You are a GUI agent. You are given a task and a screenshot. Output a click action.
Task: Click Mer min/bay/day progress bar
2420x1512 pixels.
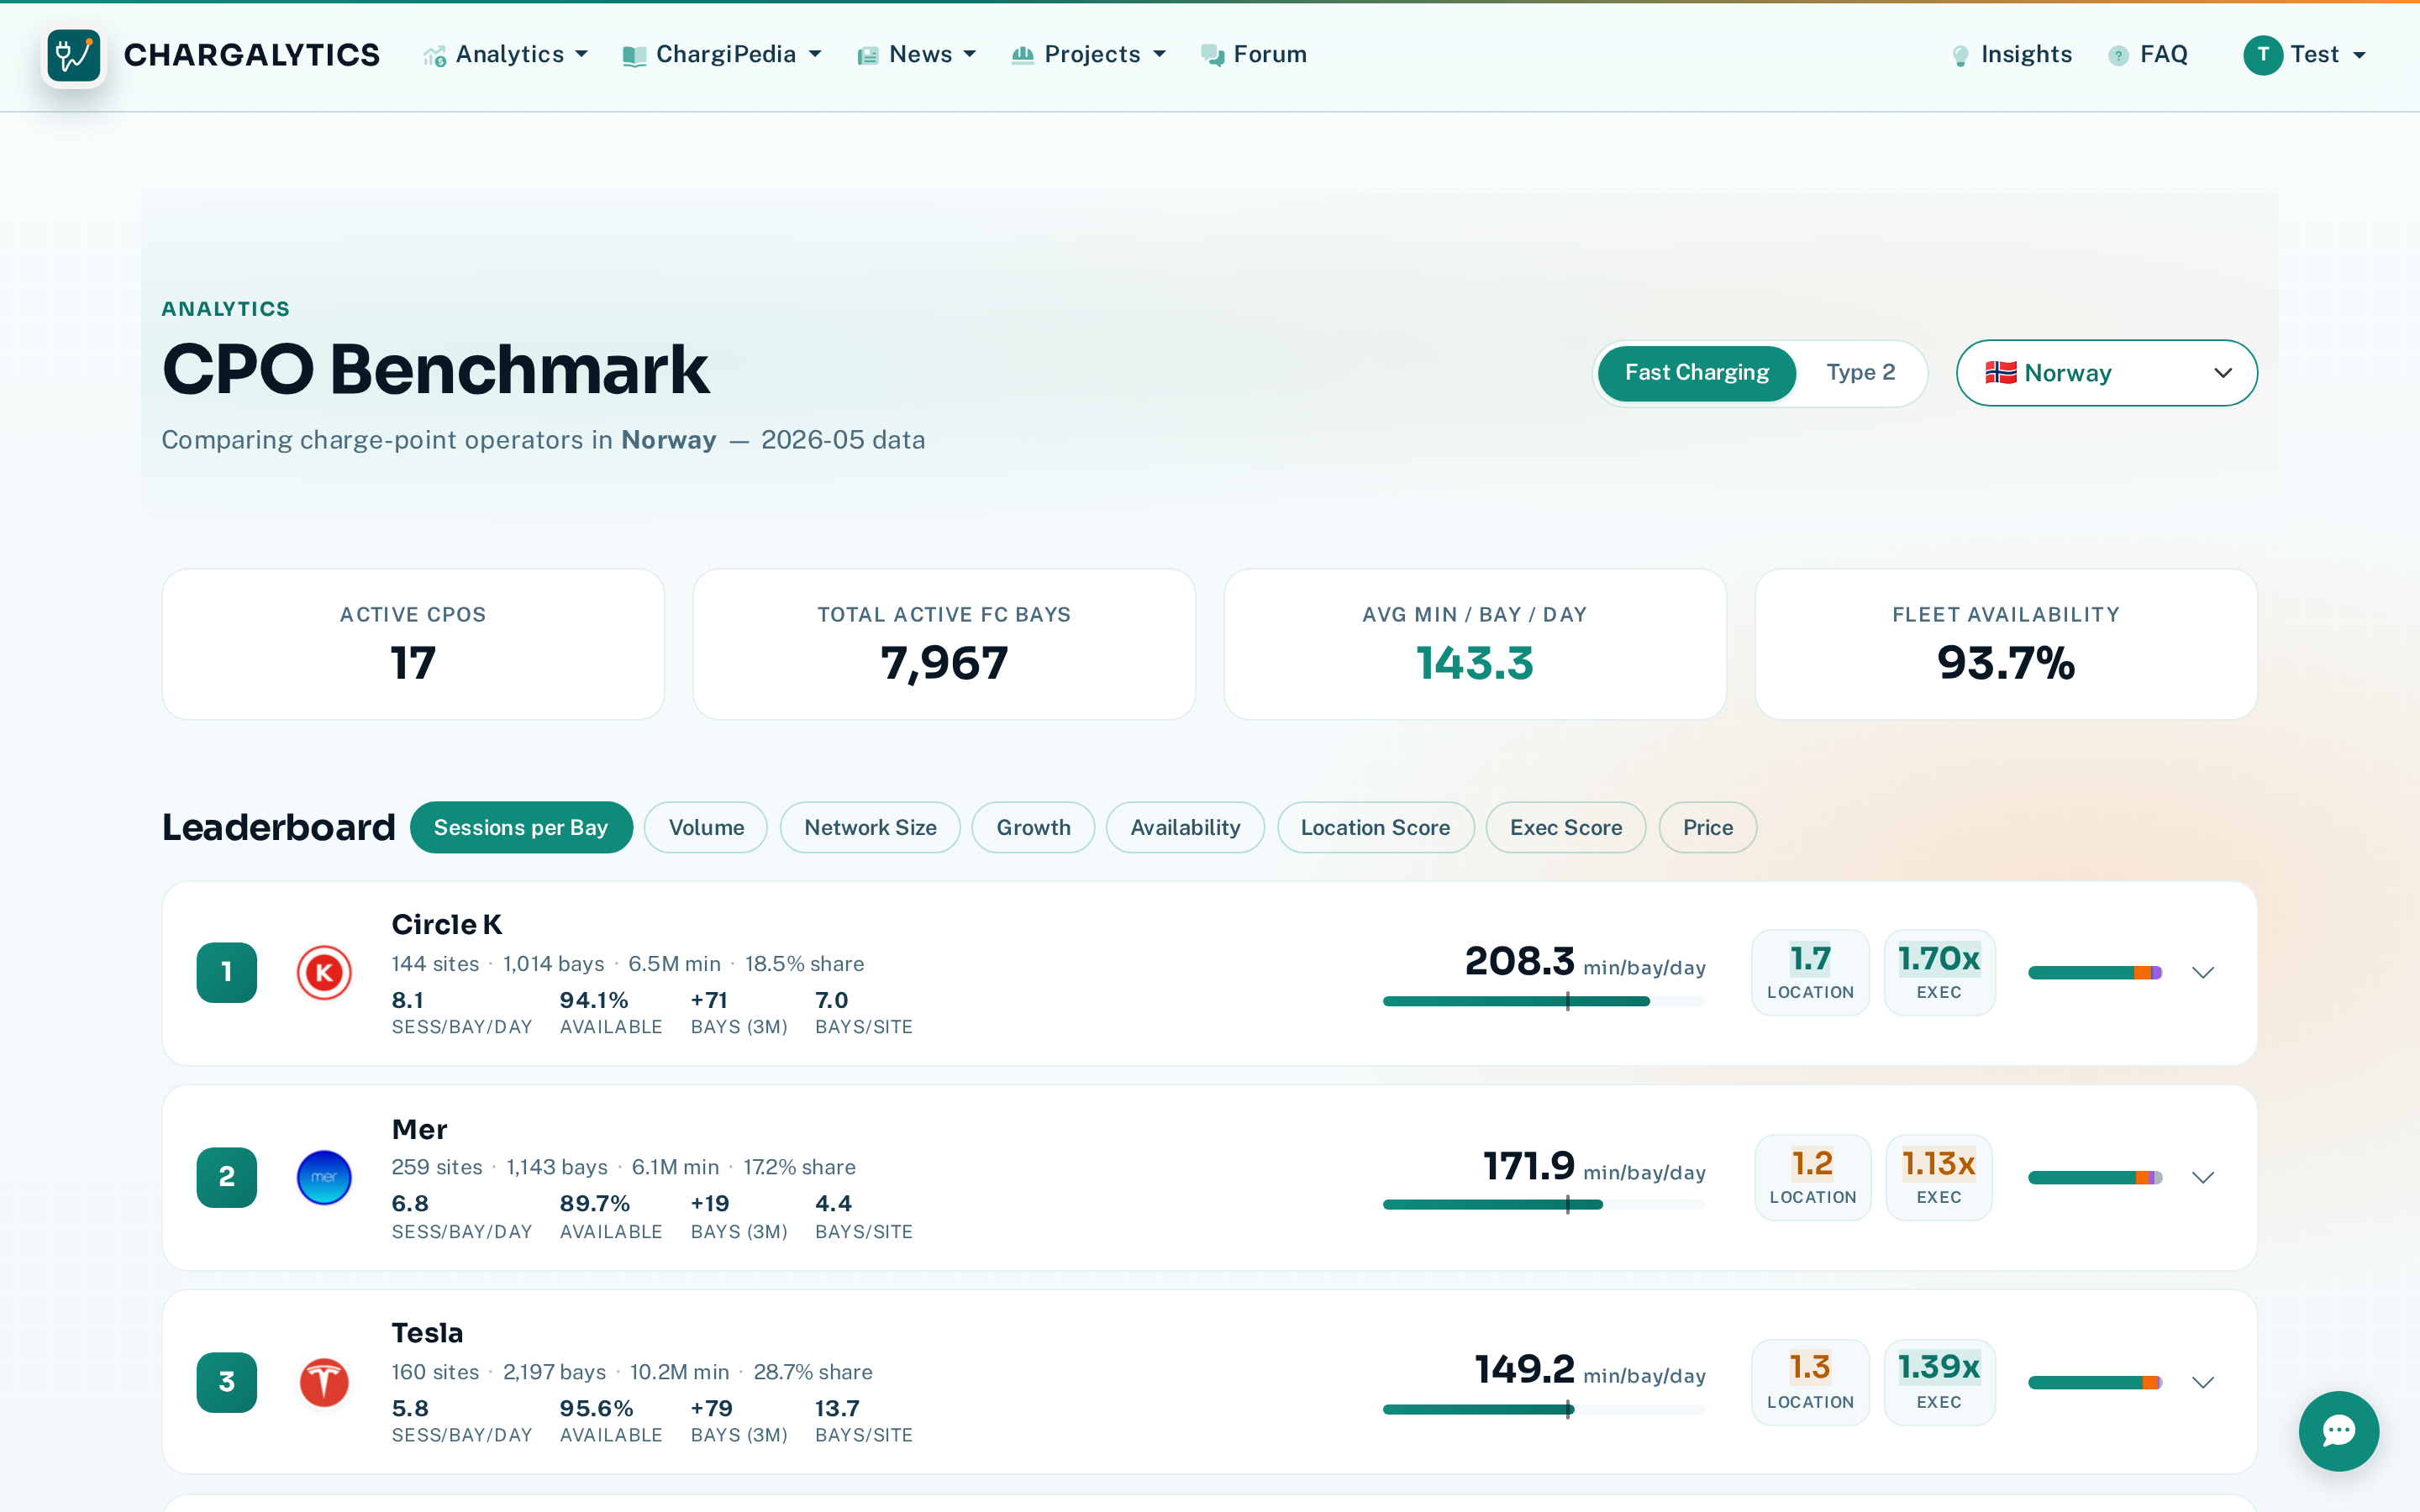tap(1544, 1205)
